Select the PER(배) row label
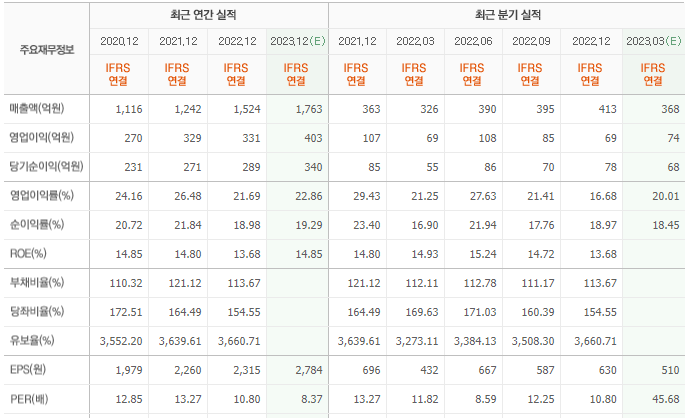 [x=29, y=399]
